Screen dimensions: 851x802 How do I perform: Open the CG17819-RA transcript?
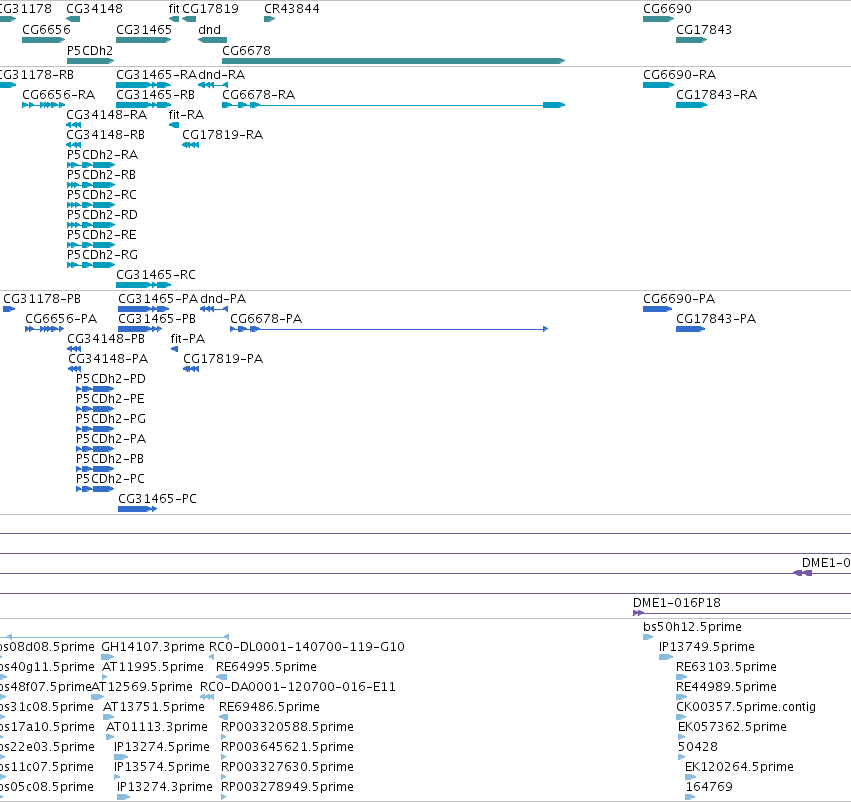pyautogui.click(x=223, y=135)
